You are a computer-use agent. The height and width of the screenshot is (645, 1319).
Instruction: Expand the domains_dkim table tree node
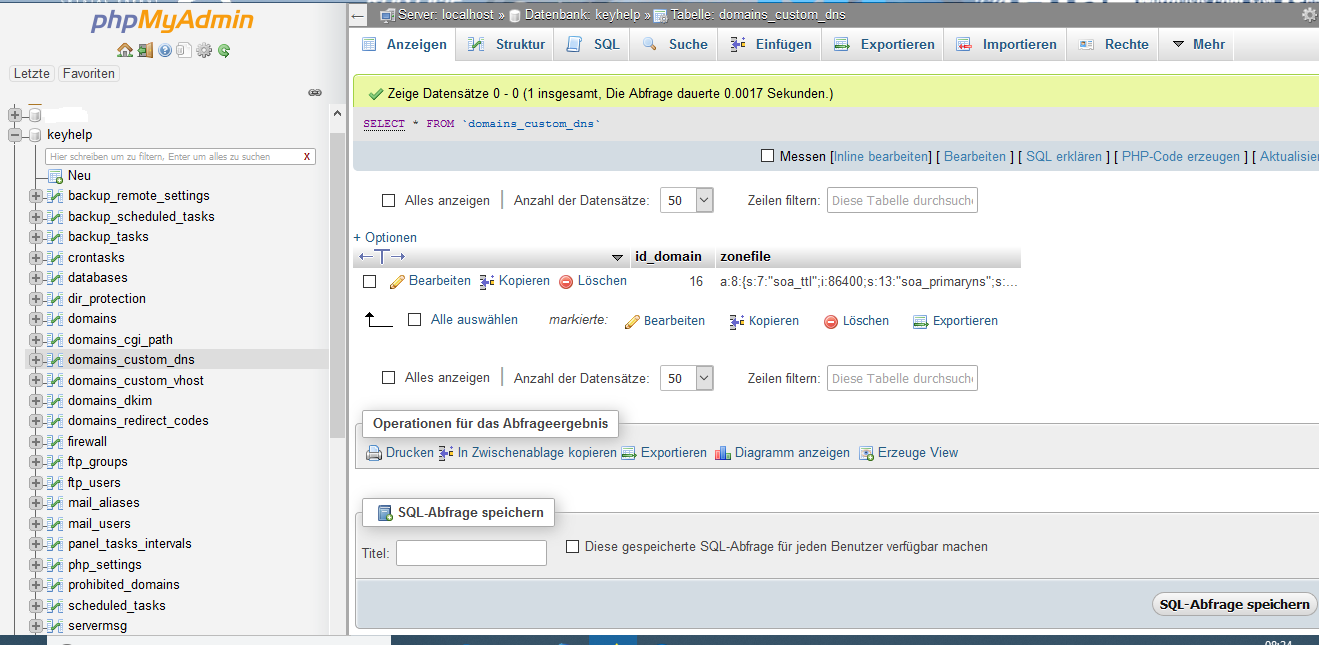[36, 401]
